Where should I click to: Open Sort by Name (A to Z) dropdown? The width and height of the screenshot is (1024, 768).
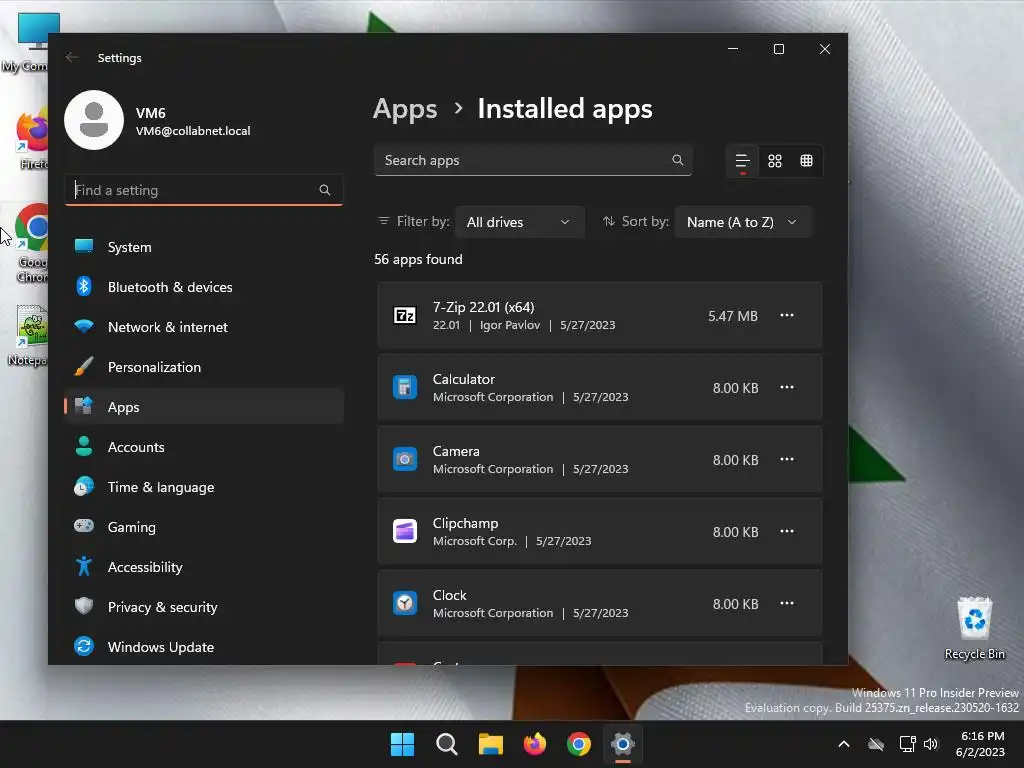coord(743,222)
